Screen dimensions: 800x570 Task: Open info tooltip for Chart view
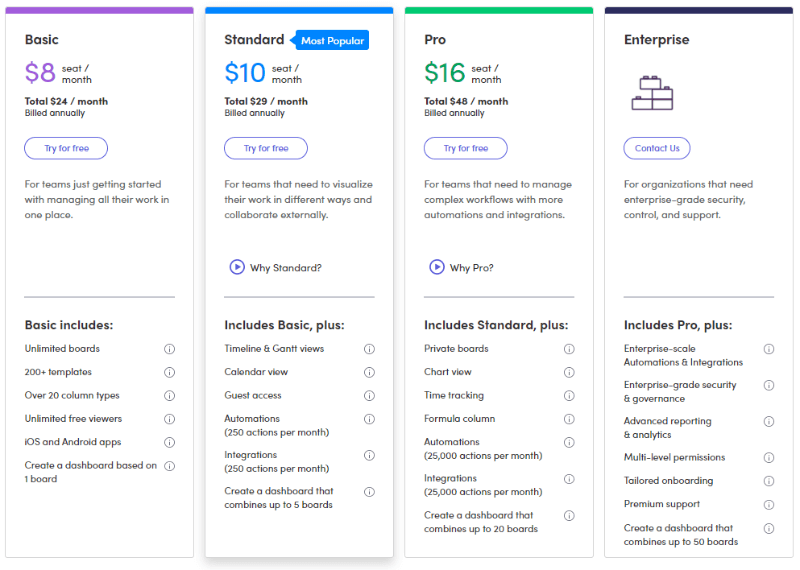point(569,372)
